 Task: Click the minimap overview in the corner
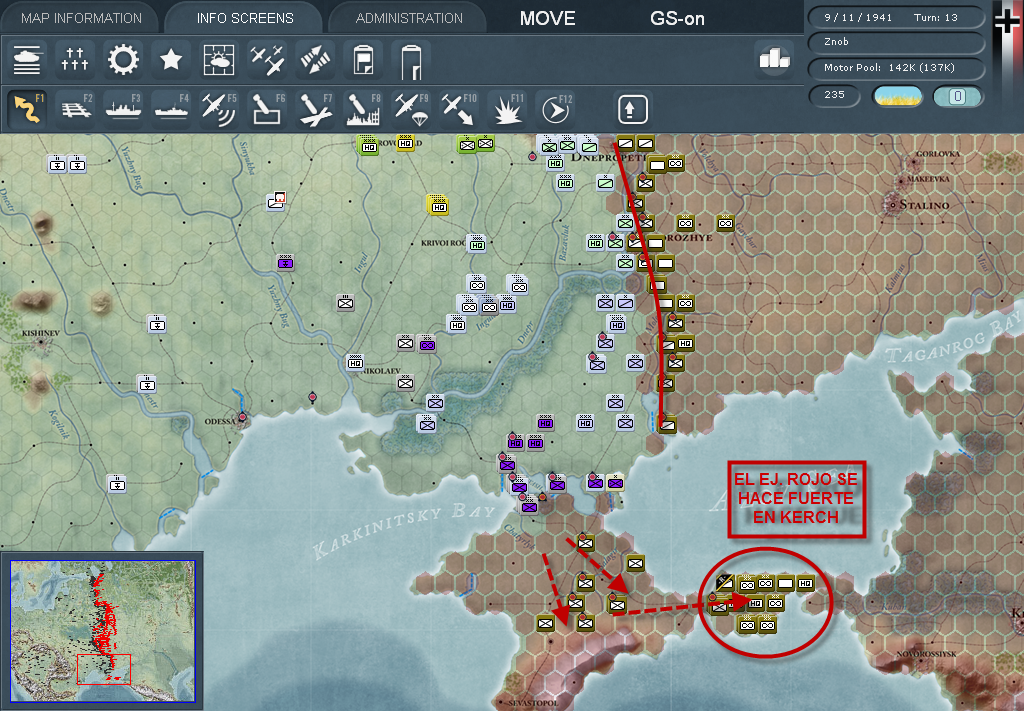click(x=103, y=631)
